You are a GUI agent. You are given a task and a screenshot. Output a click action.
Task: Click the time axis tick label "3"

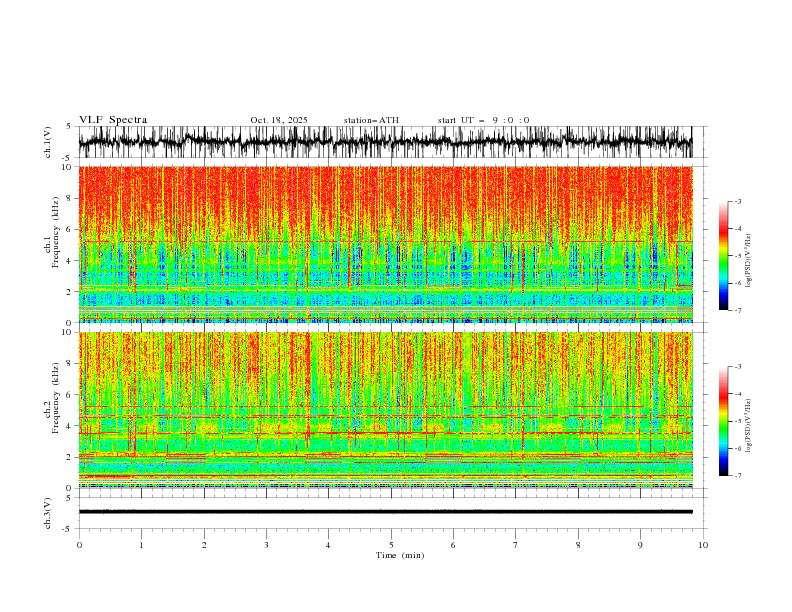pos(266,545)
